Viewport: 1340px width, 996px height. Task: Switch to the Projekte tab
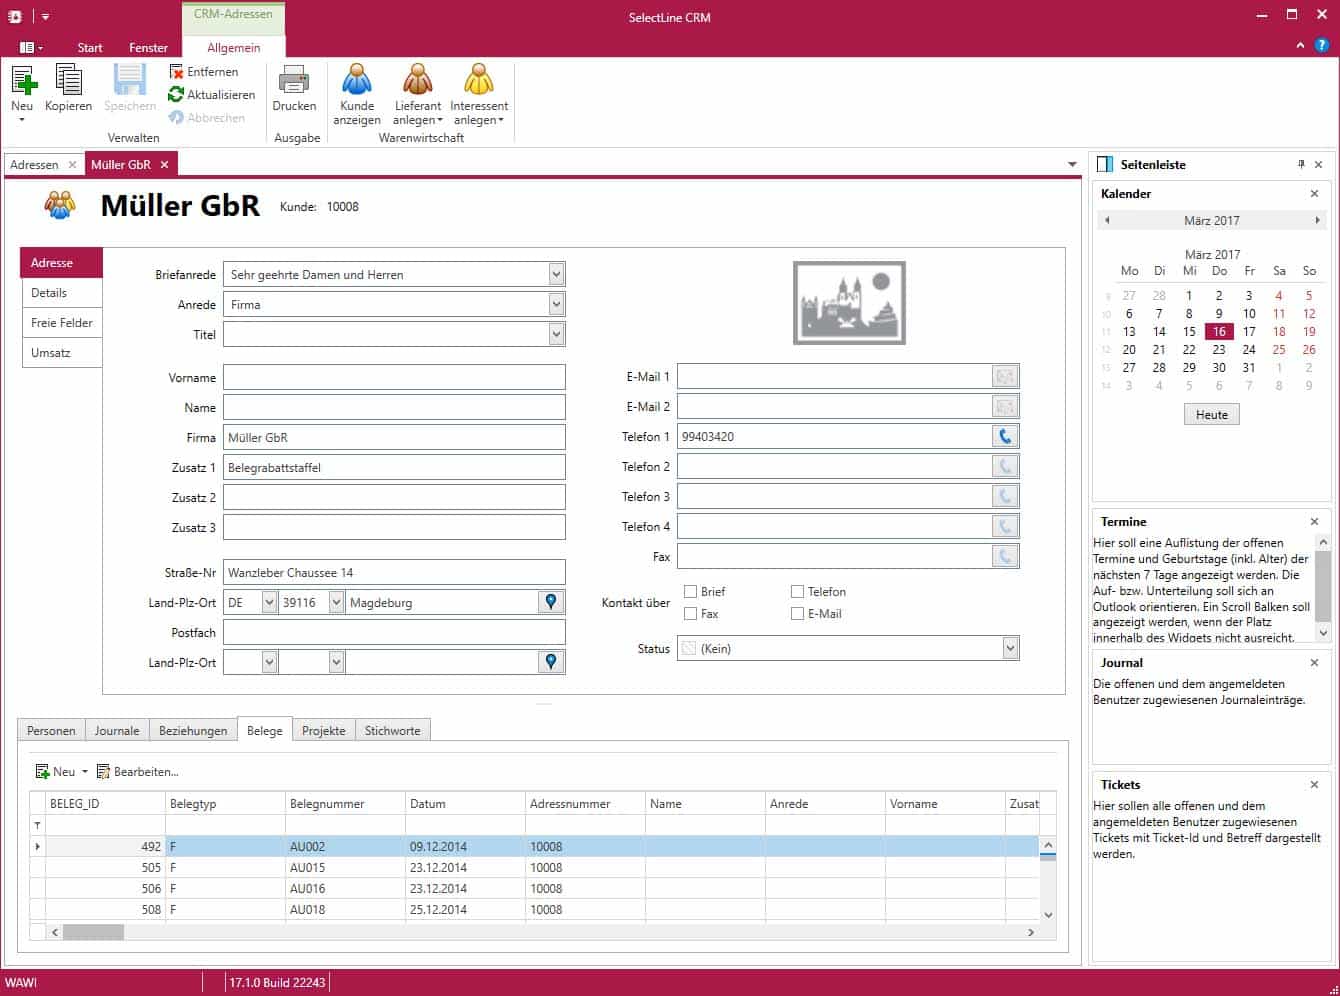point(323,731)
